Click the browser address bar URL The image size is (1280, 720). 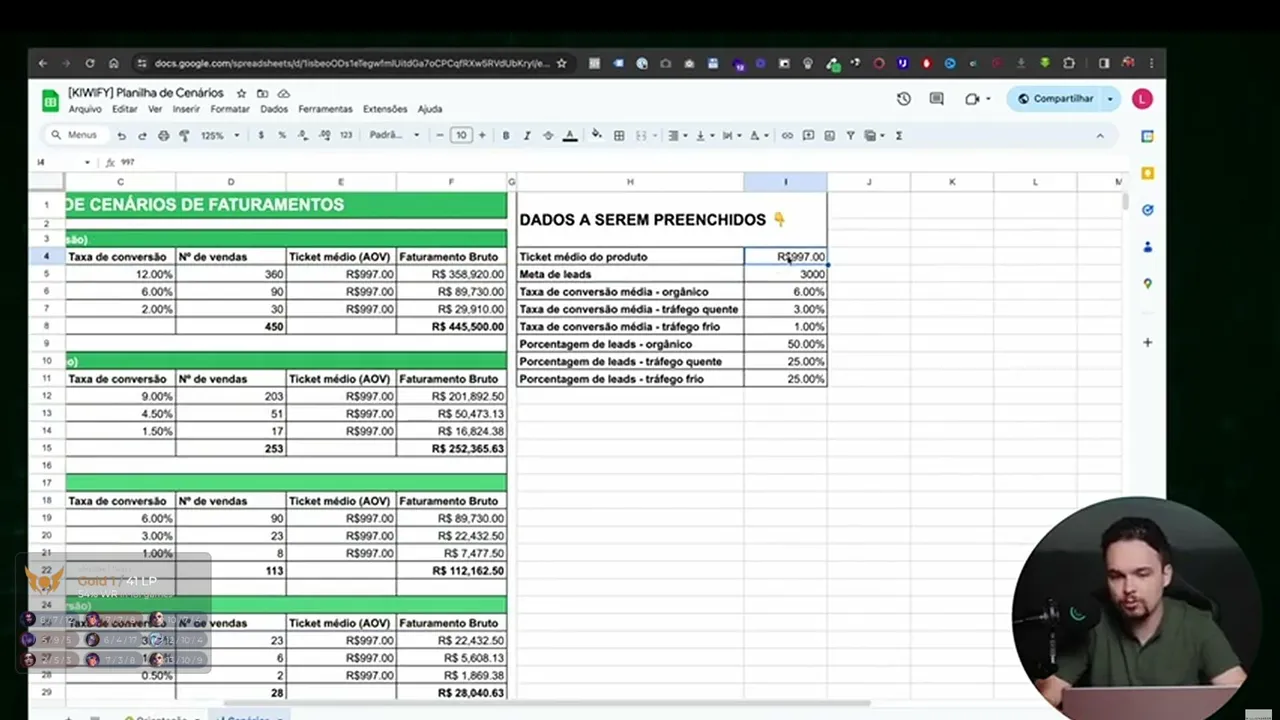click(352, 63)
